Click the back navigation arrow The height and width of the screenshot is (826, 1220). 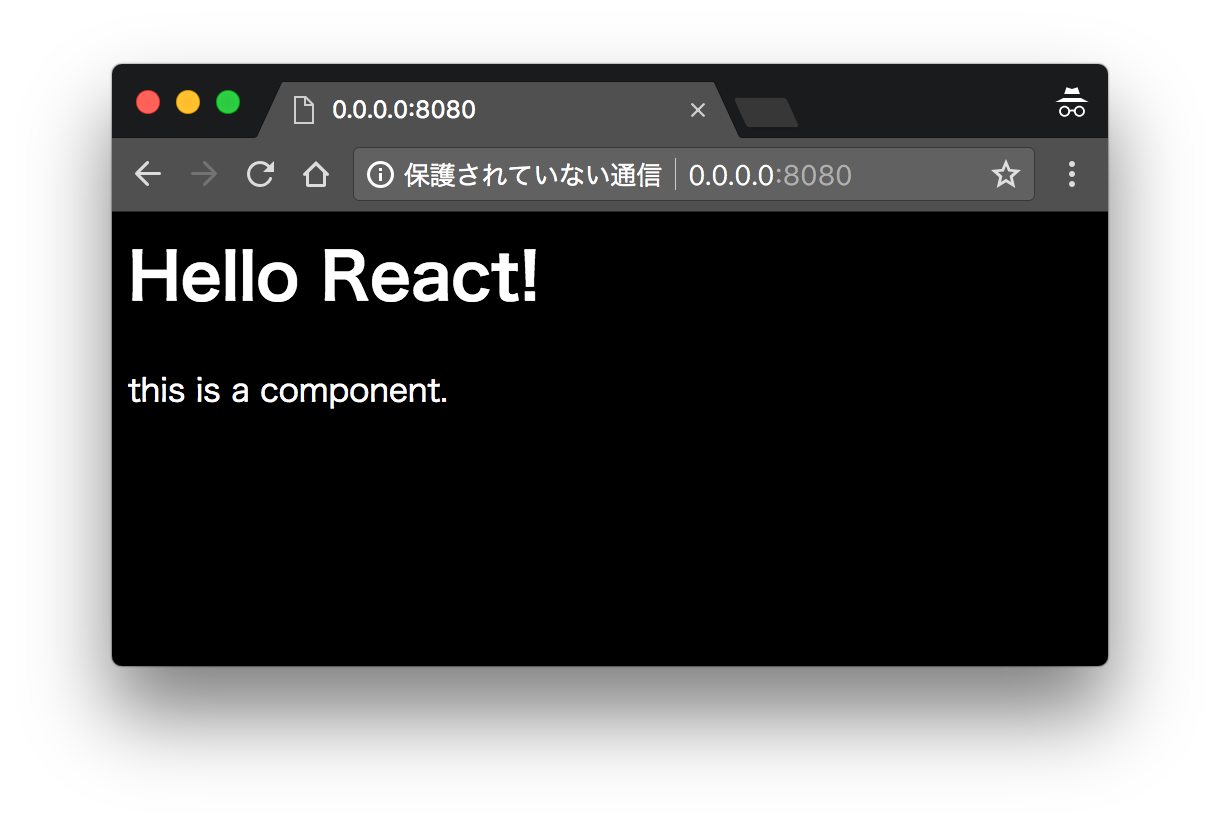pyautogui.click(x=147, y=174)
